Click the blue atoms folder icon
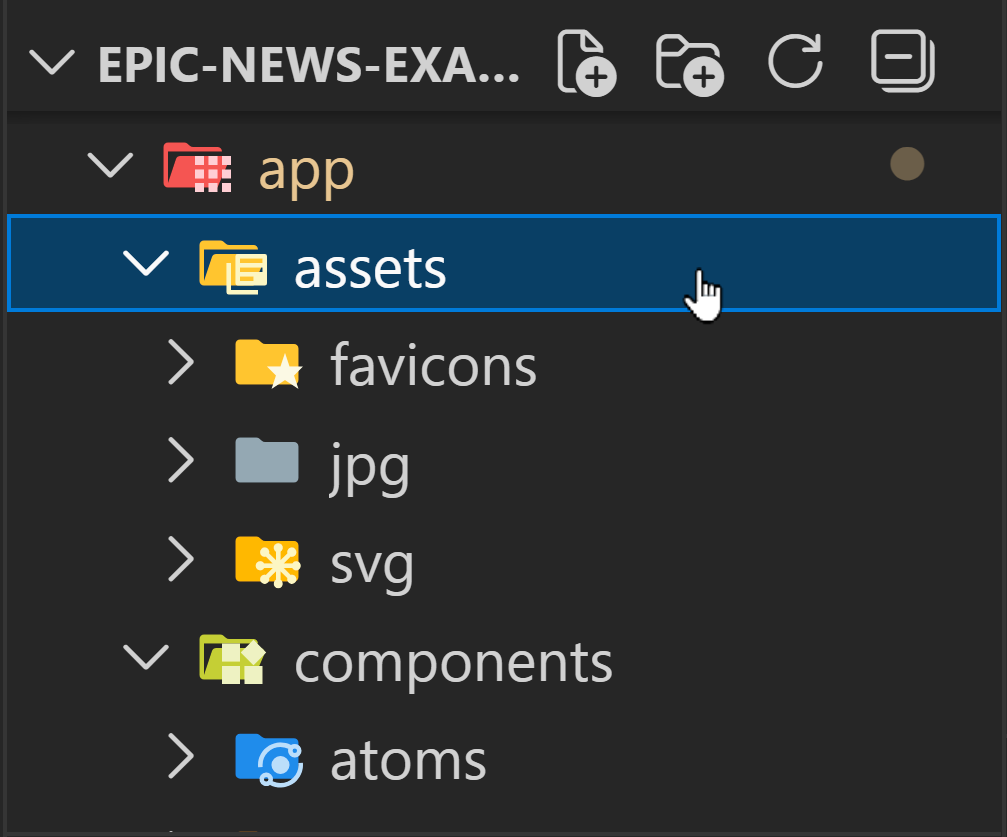1007x837 pixels. (268, 759)
